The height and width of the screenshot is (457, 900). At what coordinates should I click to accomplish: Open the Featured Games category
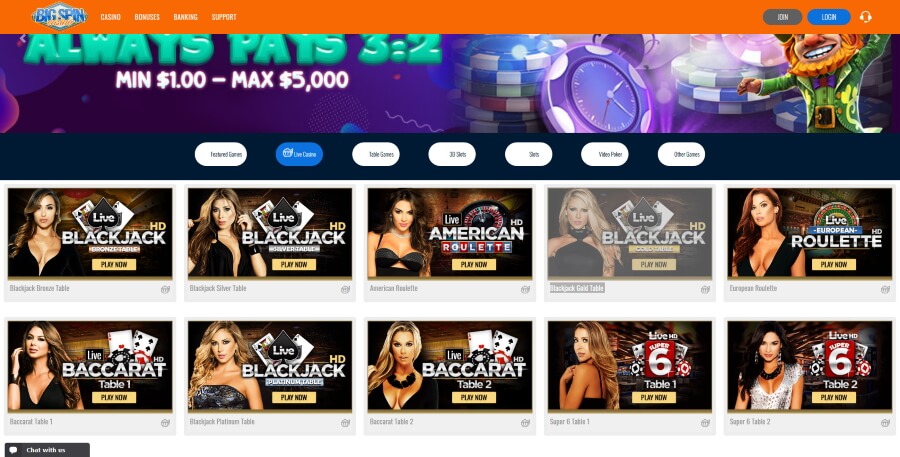(221, 154)
